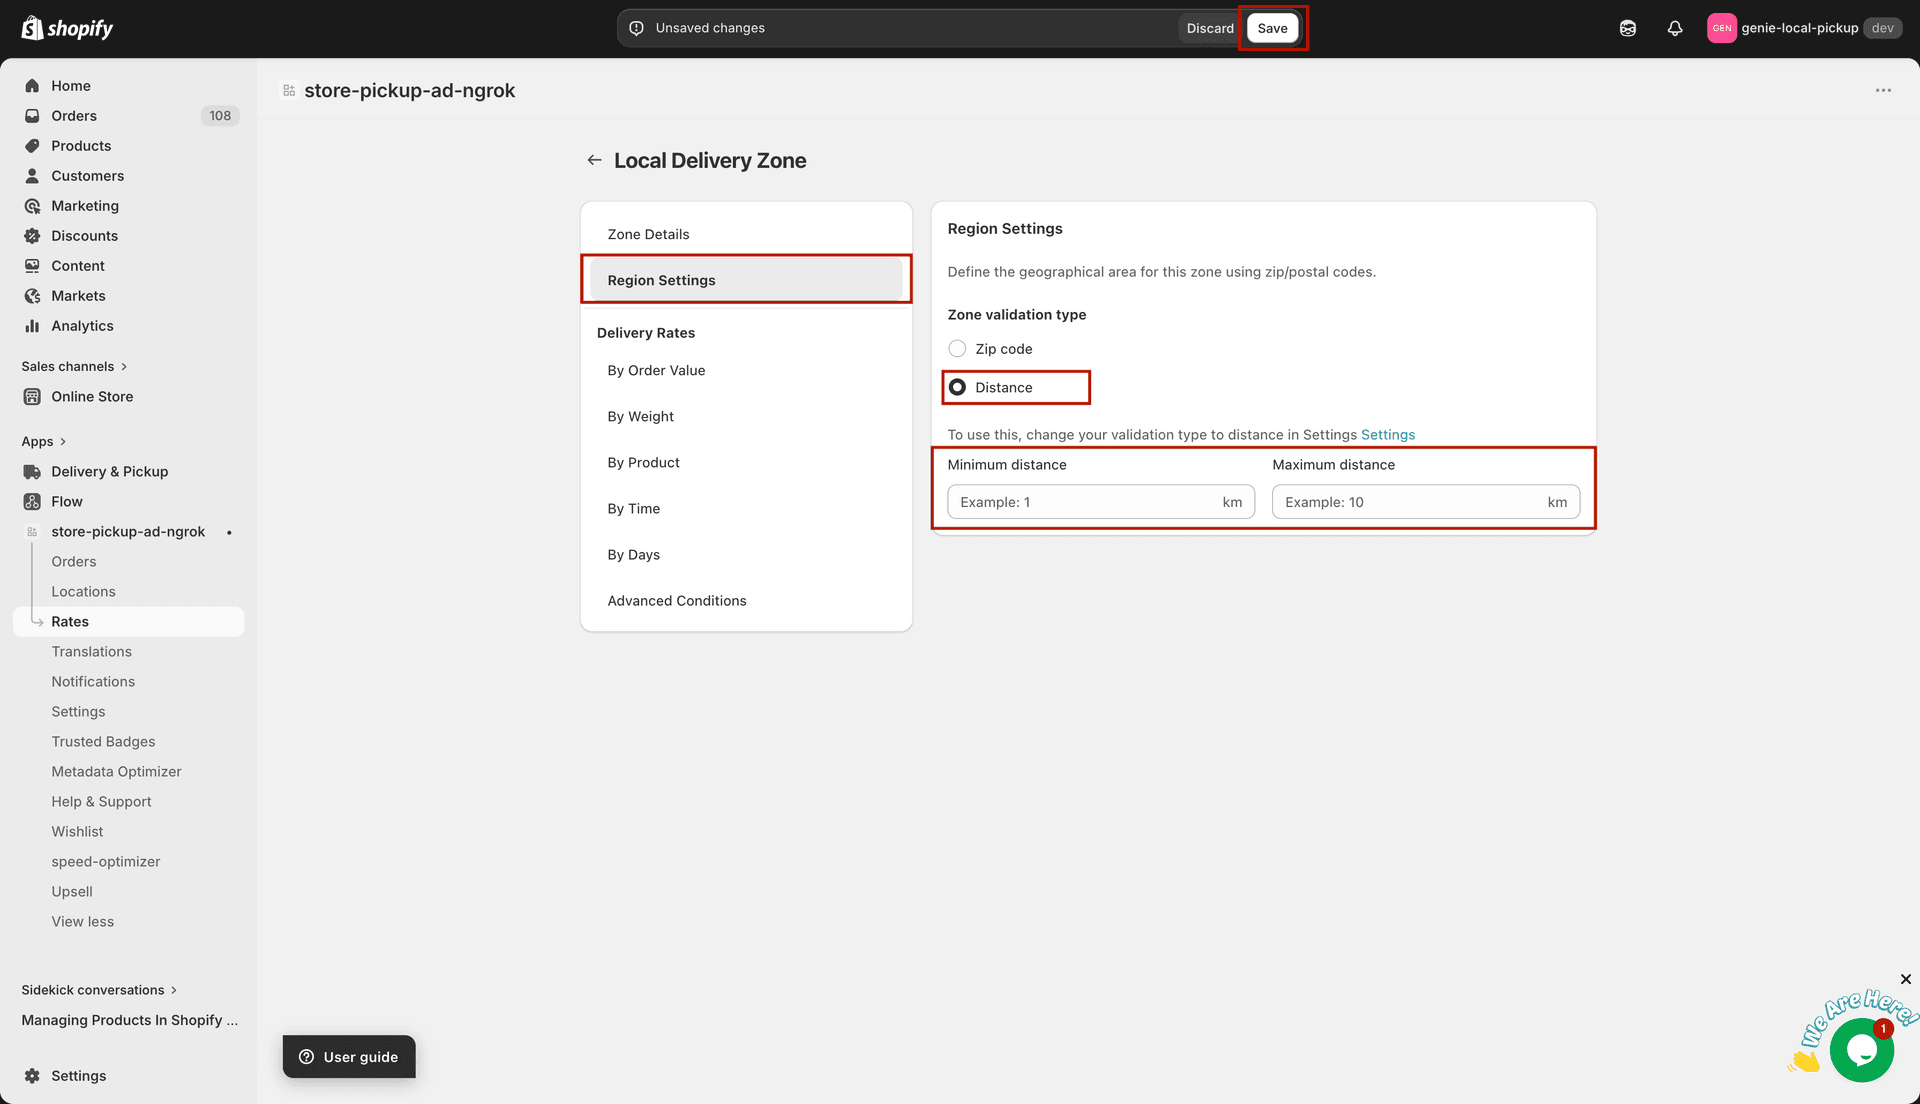Click the Content image icon

(x=32, y=266)
